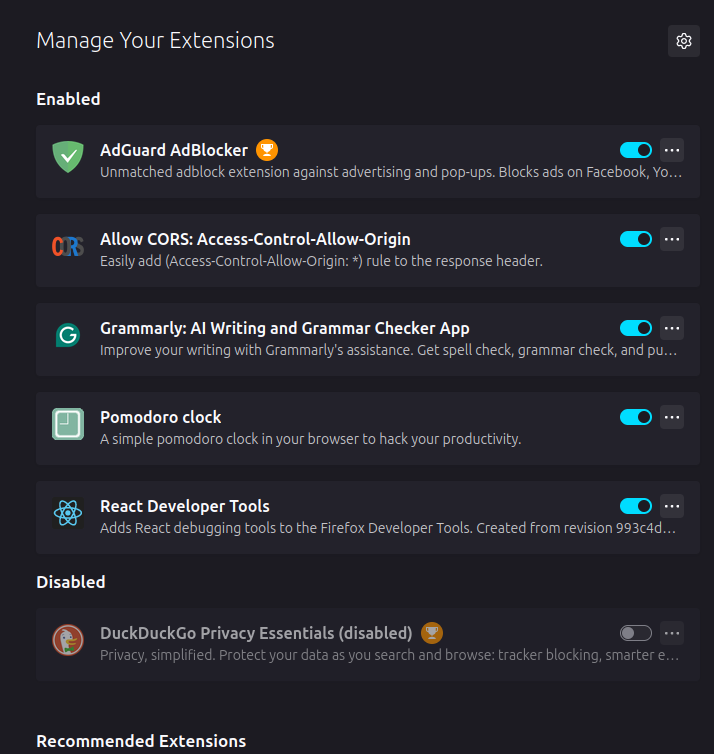Click AdGuard's recommended trophy badge
This screenshot has width=714, height=754.
pyautogui.click(x=267, y=150)
